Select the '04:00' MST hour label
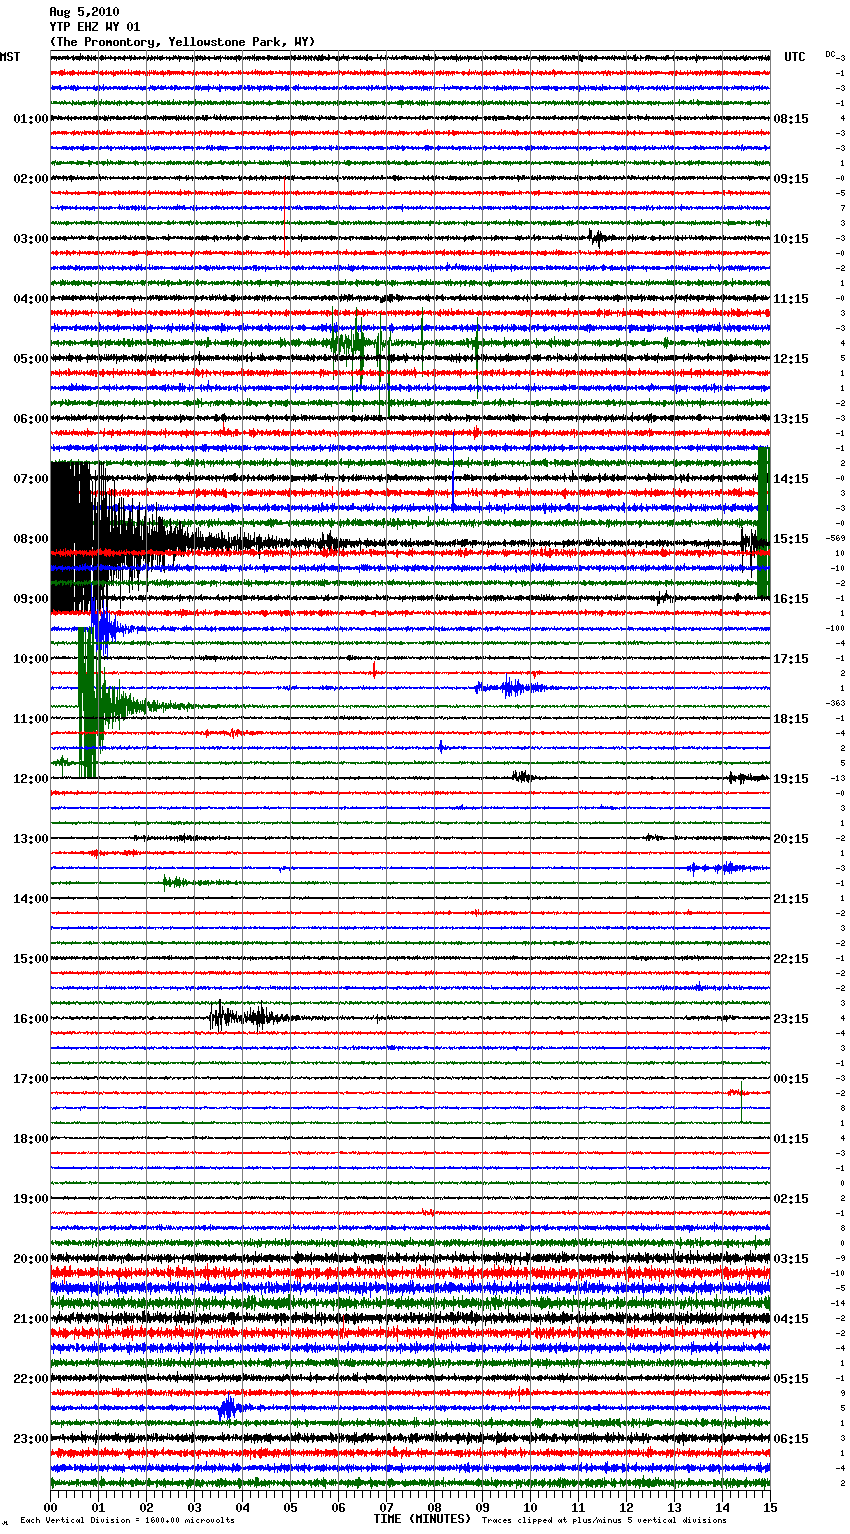Screen dimensions: 850x1534 coord(31,299)
